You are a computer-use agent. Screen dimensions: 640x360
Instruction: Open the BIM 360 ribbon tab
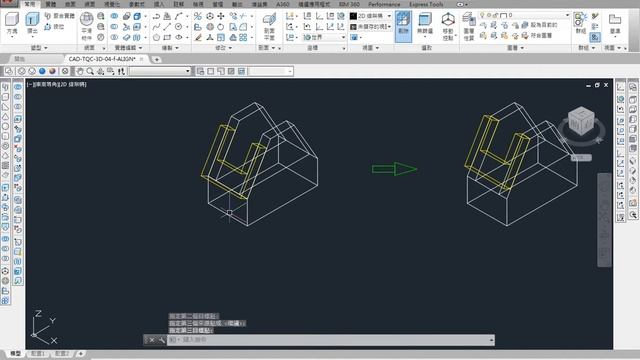[x=349, y=4]
